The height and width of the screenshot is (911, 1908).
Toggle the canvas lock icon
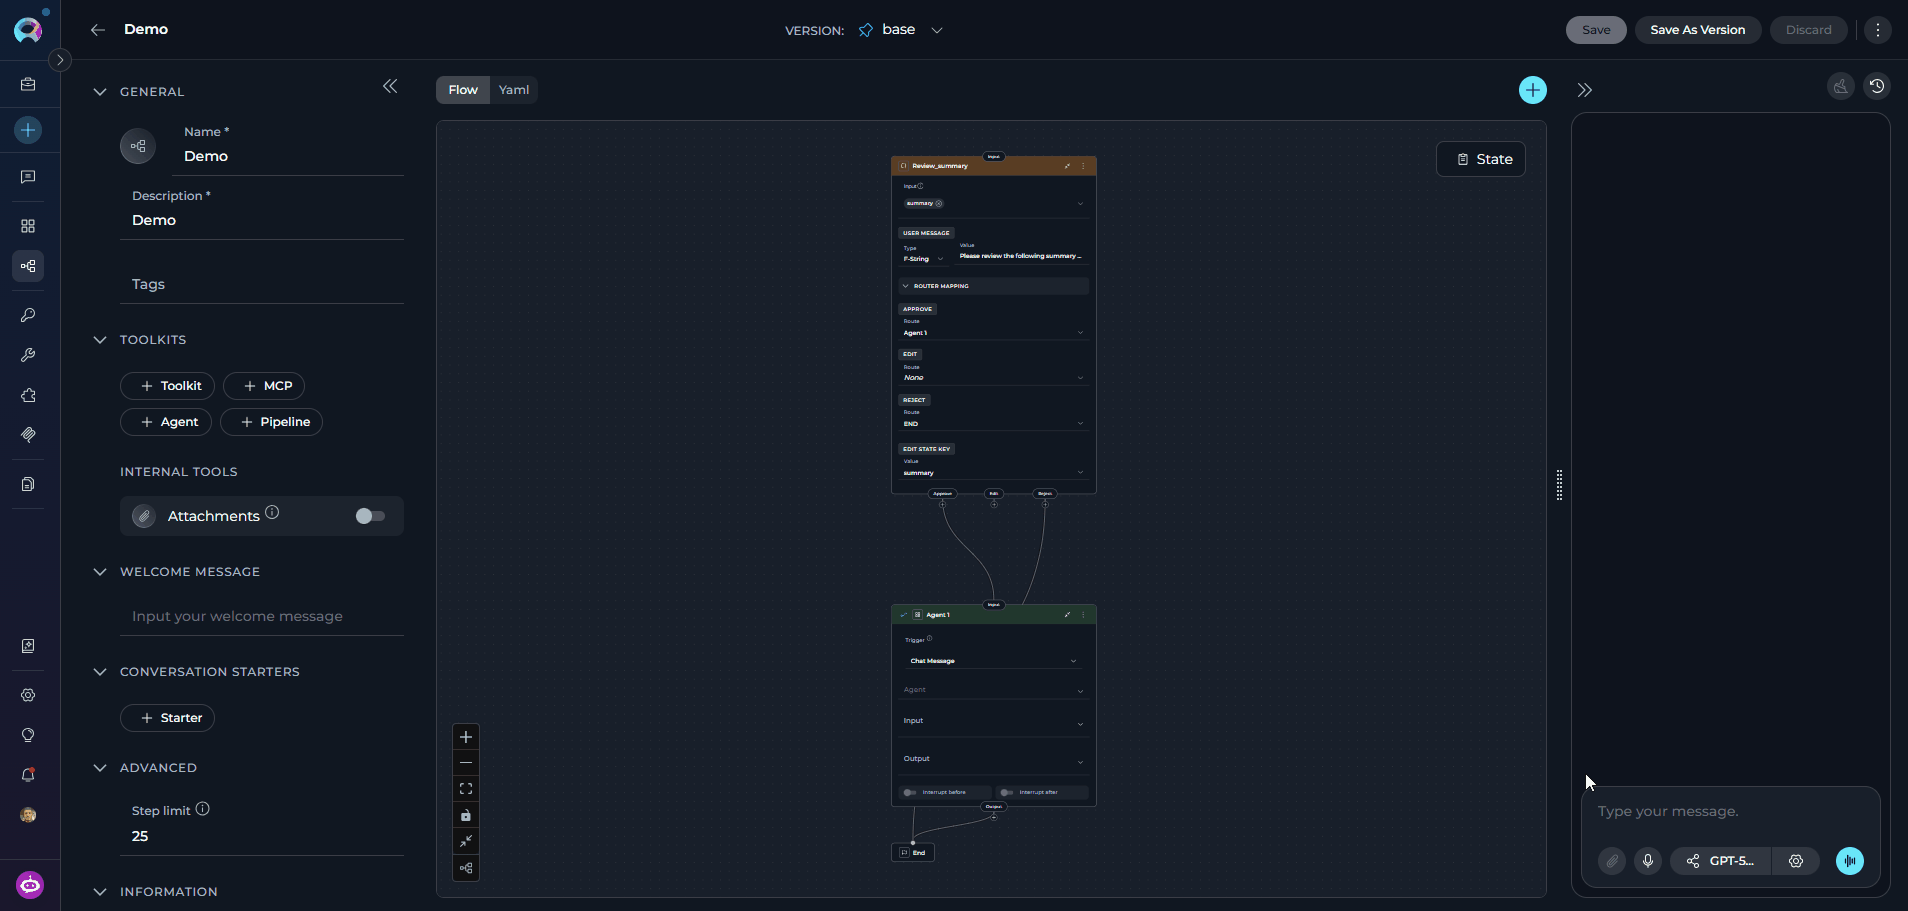coord(466,816)
